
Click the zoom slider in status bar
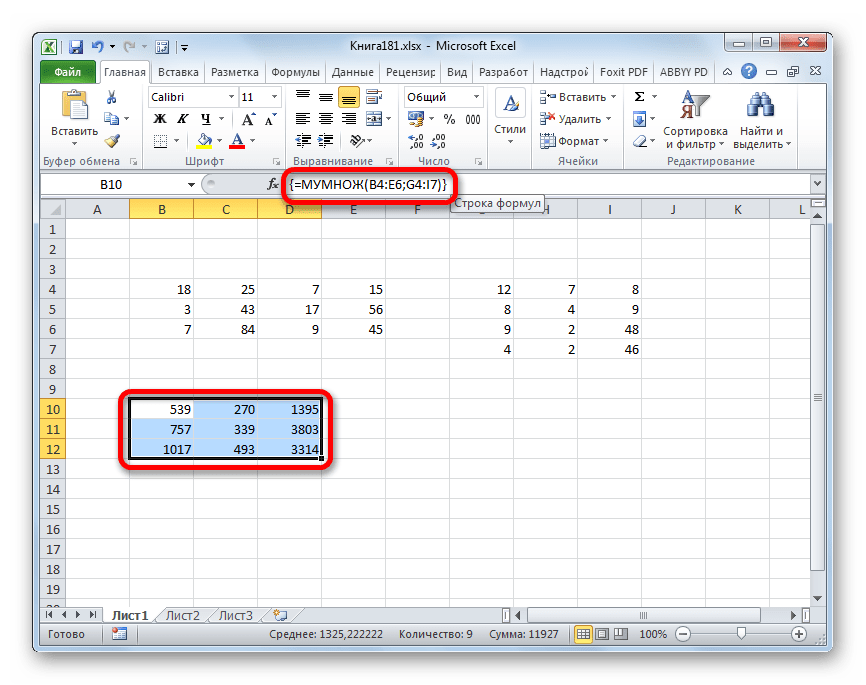741,634
